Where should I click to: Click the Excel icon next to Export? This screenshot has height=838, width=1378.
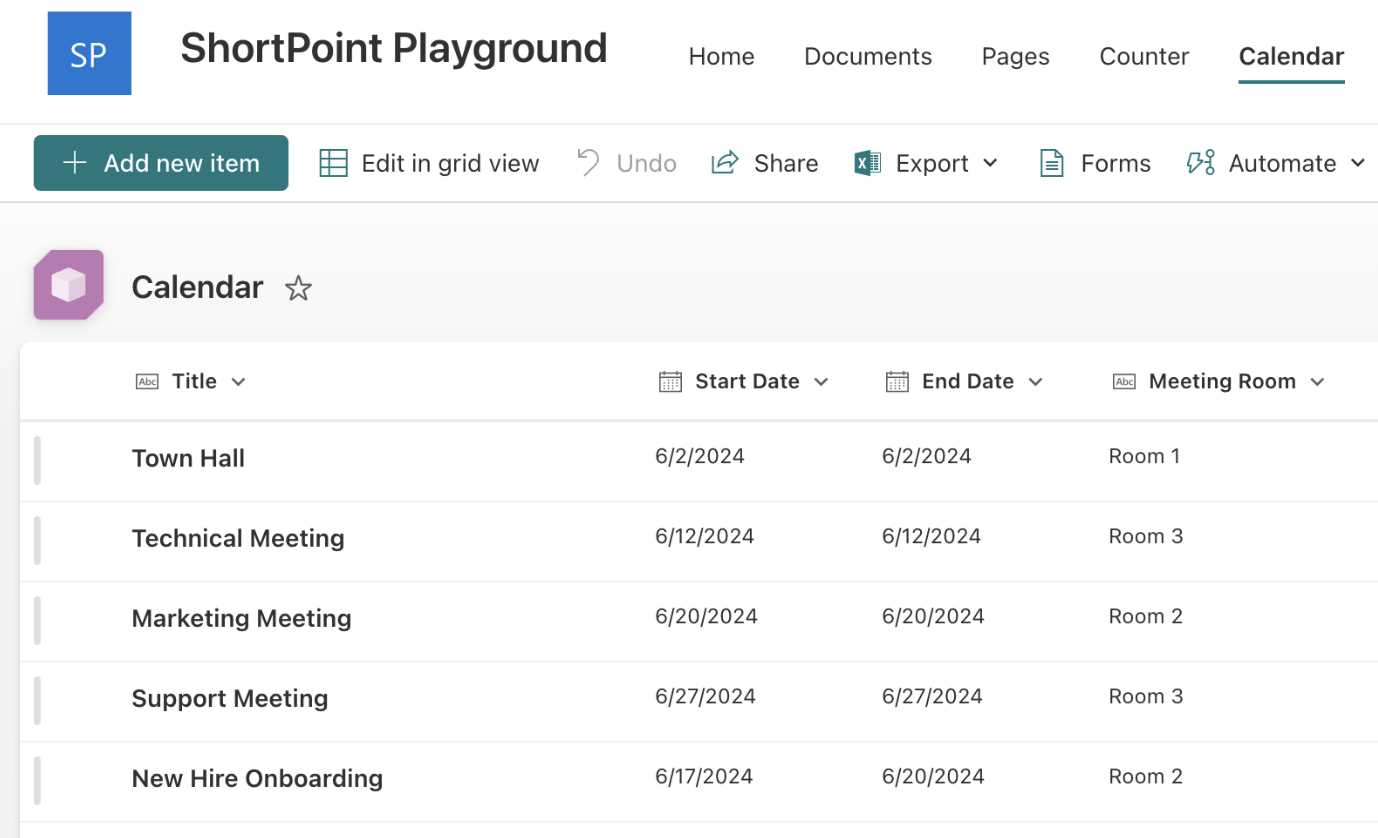point(867,163)
